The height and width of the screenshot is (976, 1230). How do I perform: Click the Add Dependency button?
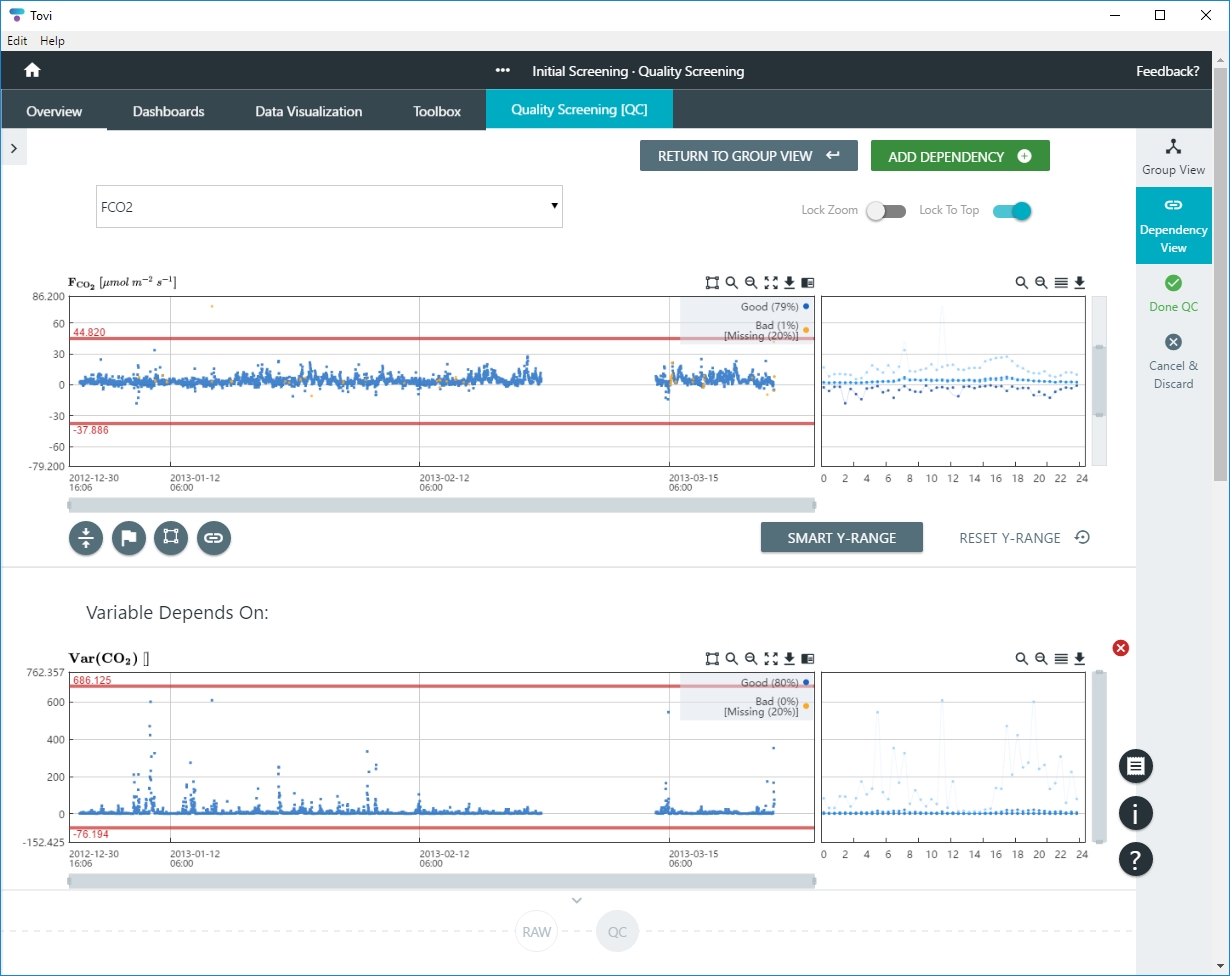[960, 156]
